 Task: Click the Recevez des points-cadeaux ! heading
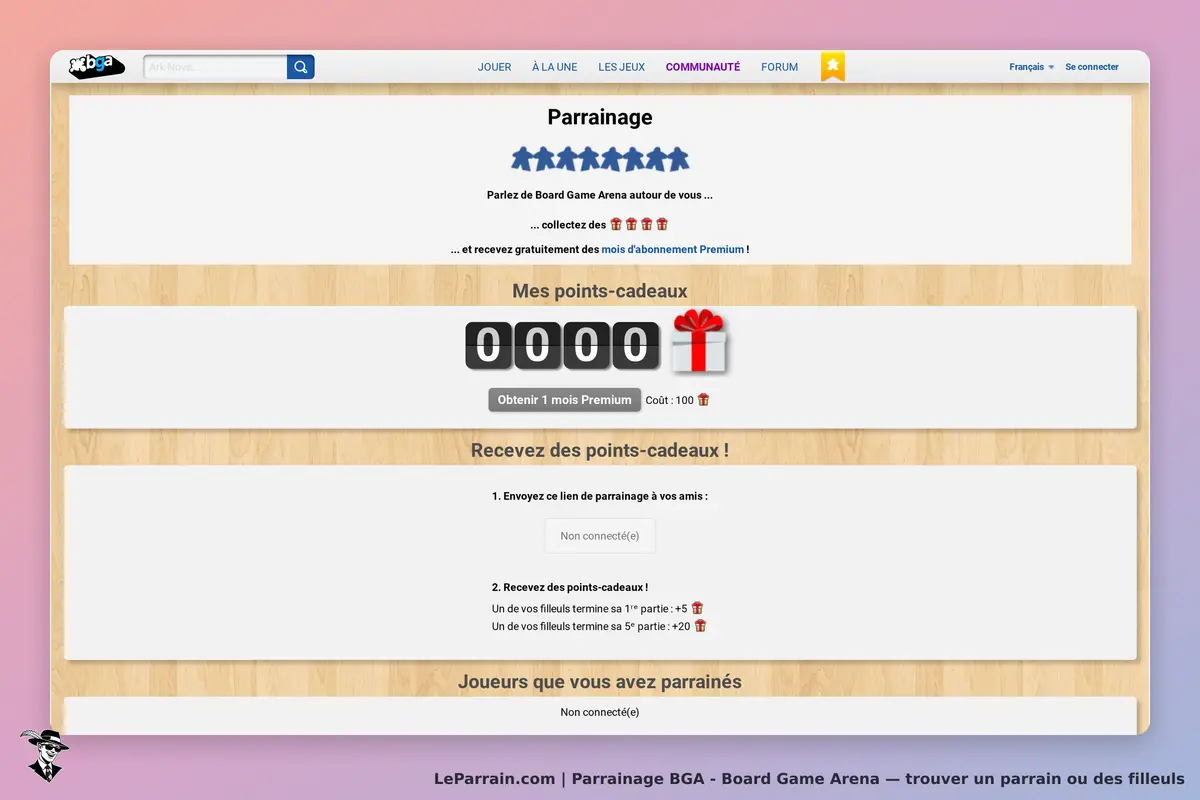(x=600, y=450)
